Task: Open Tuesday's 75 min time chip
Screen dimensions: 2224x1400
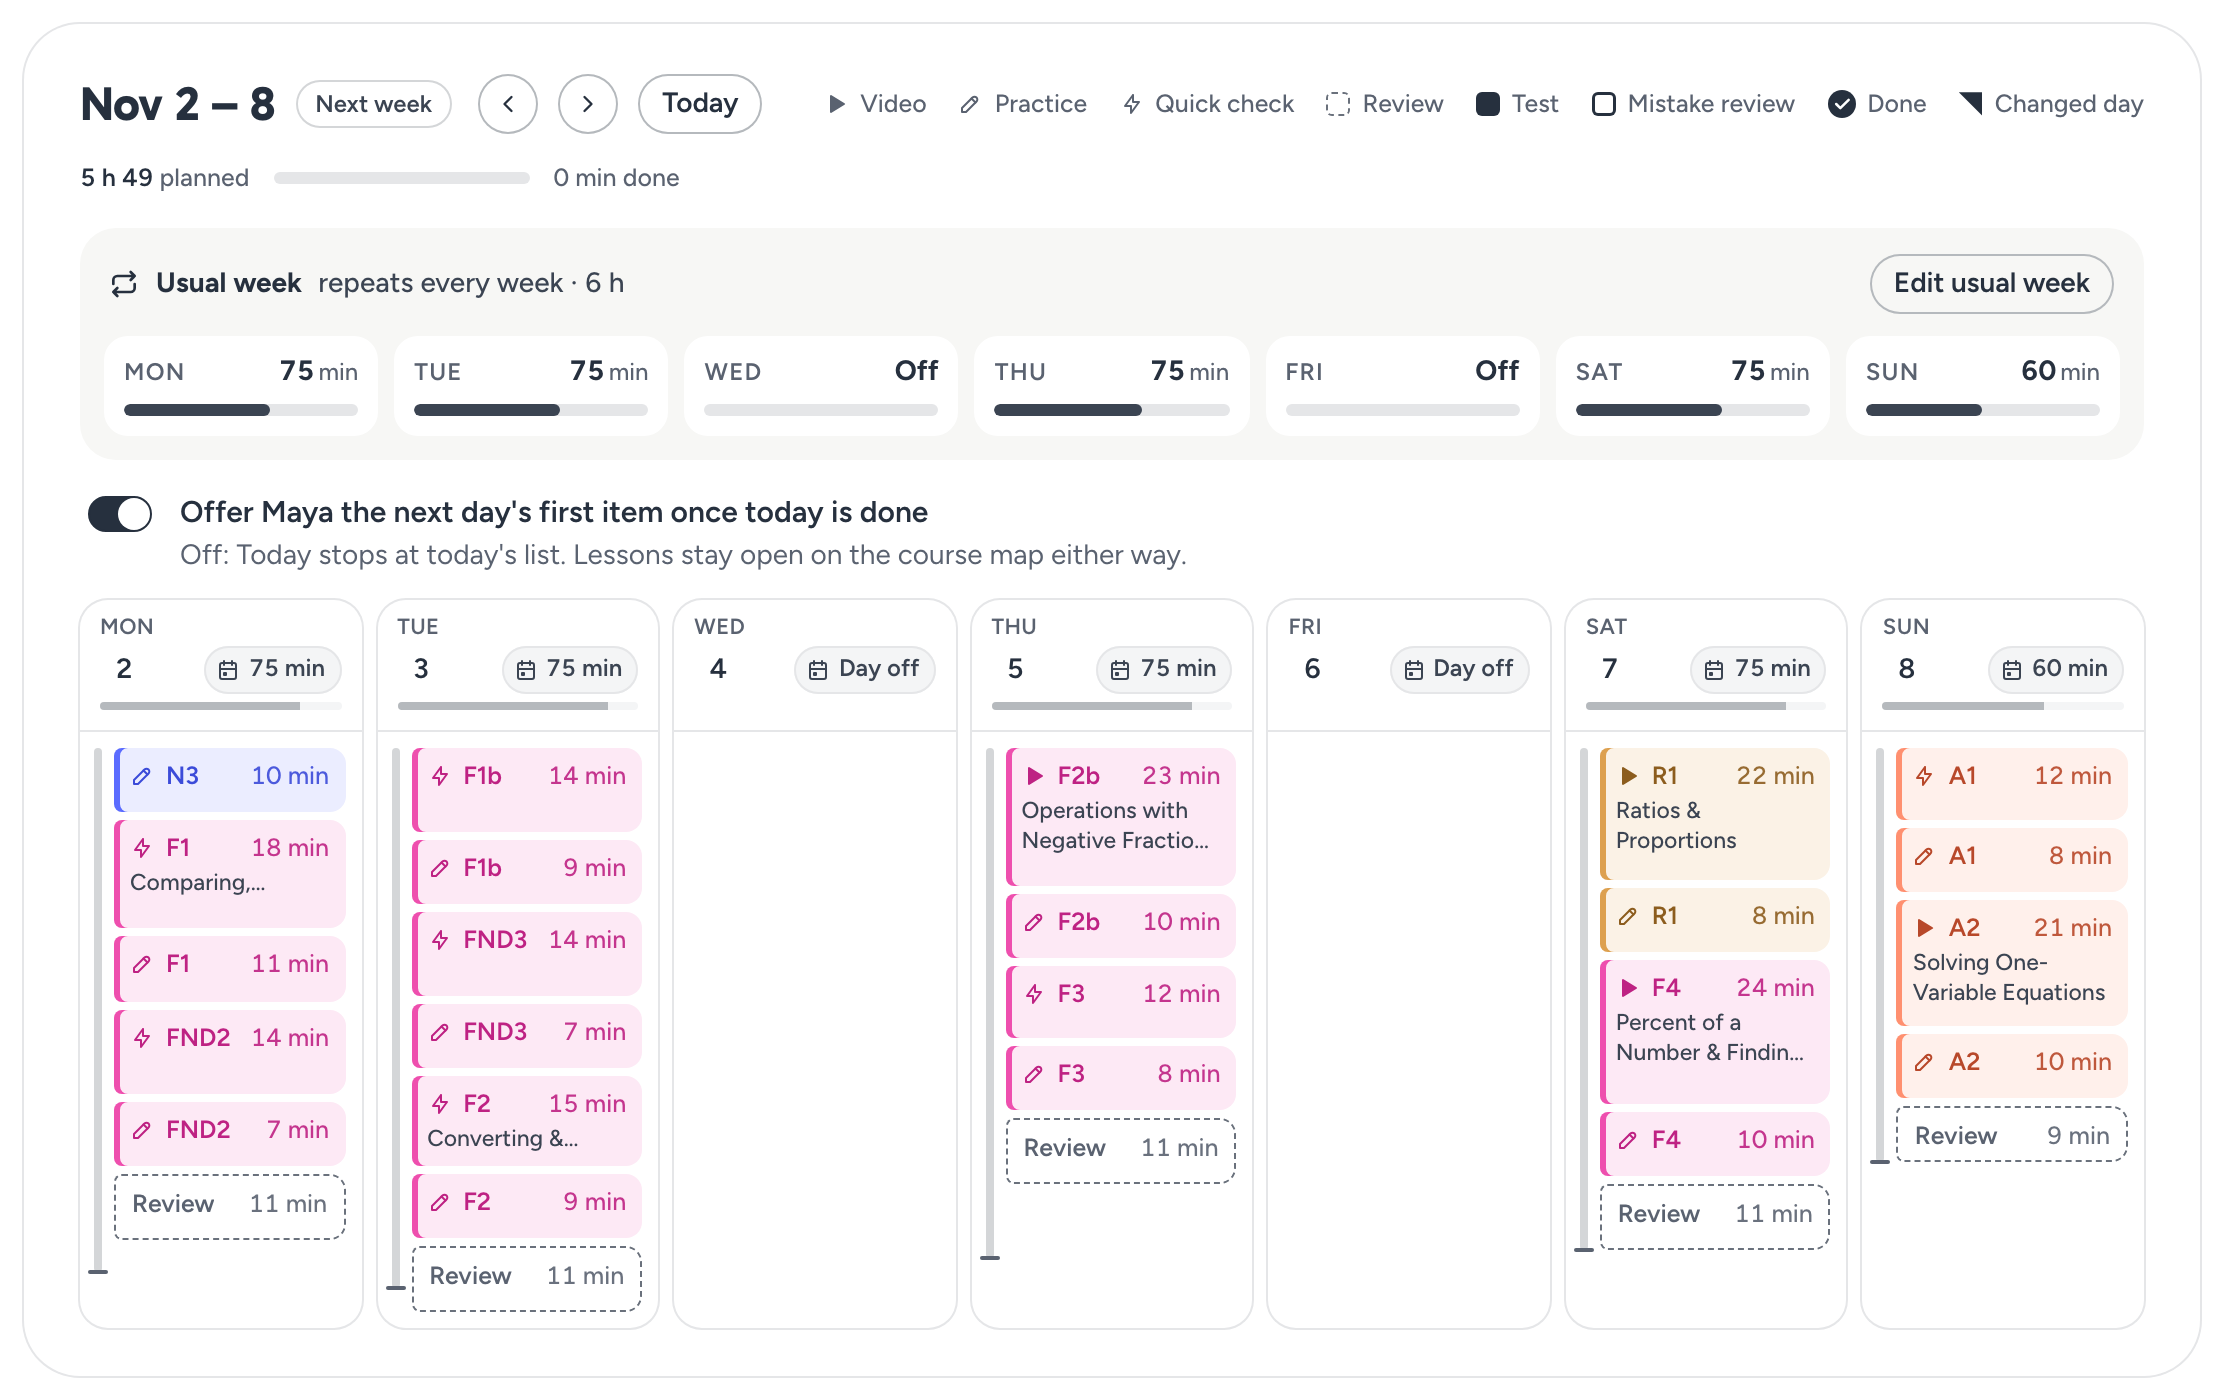Action: (570, 669)
